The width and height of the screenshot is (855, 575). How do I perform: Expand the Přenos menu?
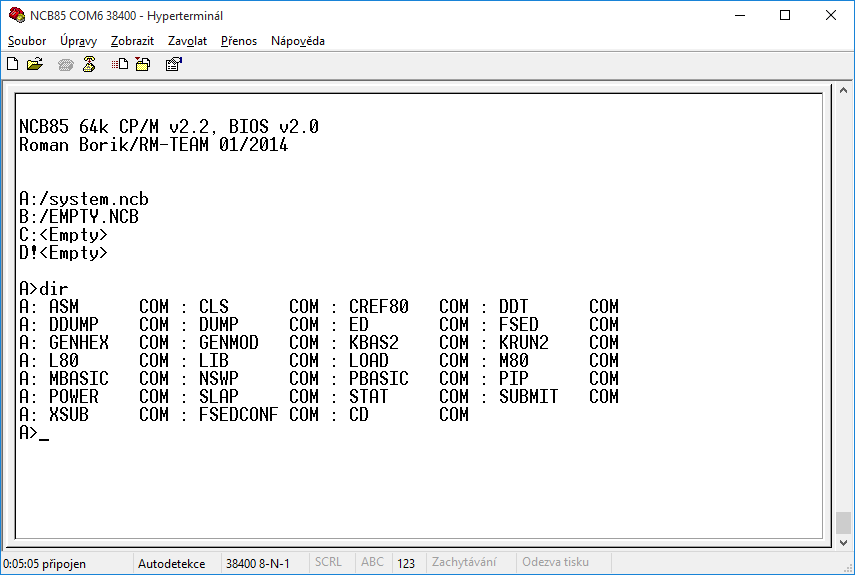[239, 41]
